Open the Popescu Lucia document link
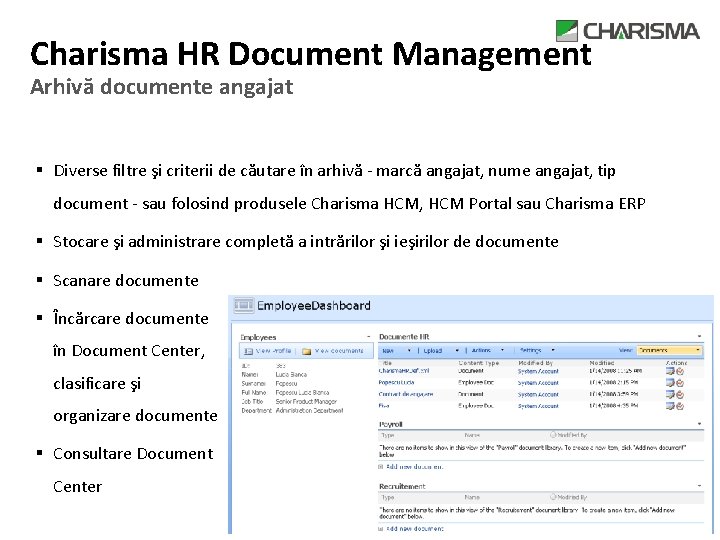This screenshot has width=720, height=540. (397, 382)
